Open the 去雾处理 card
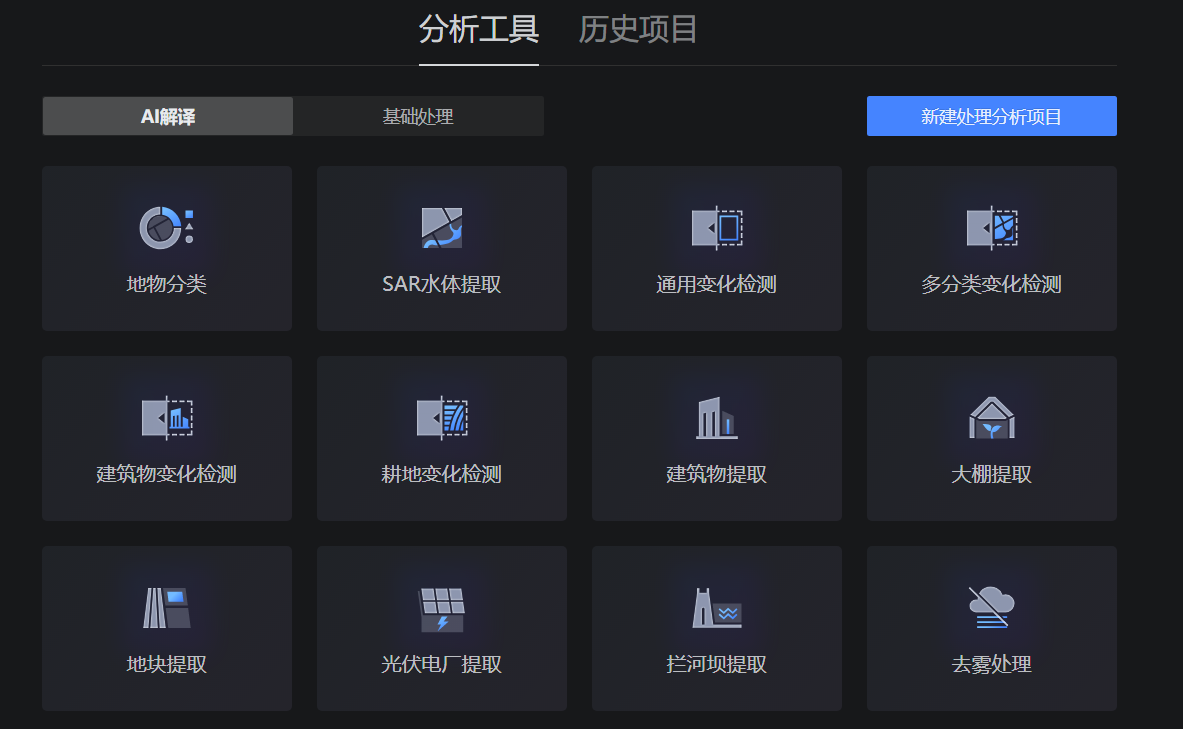1183x729 pixels. coord(991,628)
